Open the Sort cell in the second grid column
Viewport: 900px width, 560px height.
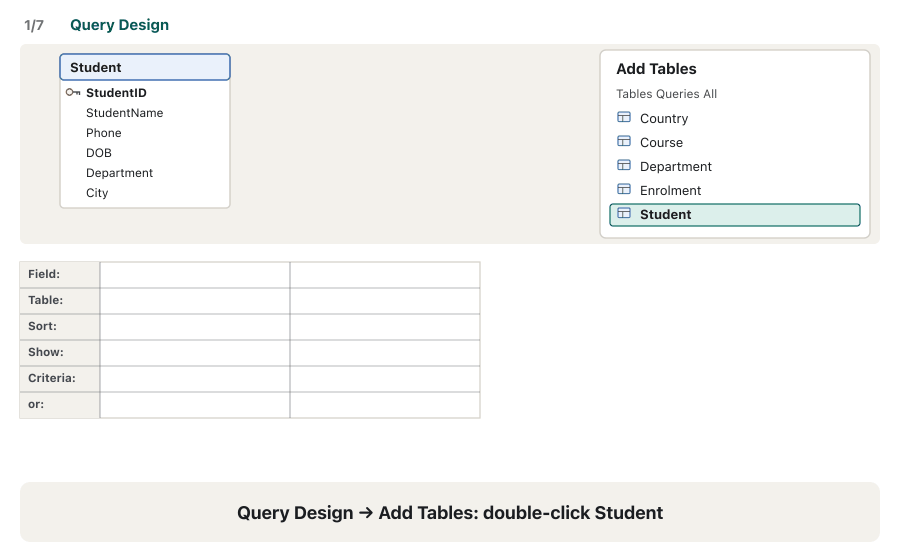coord(385,327)
